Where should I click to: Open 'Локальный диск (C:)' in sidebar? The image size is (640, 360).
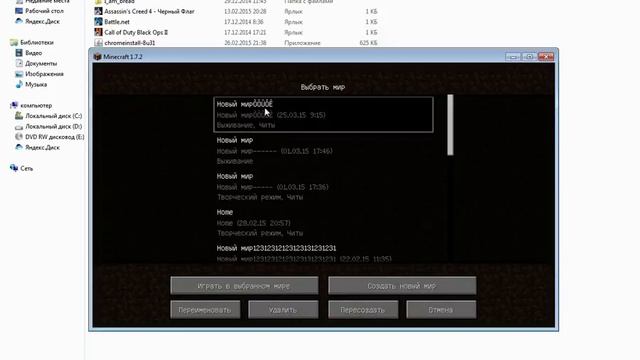(x=49, y=116)
